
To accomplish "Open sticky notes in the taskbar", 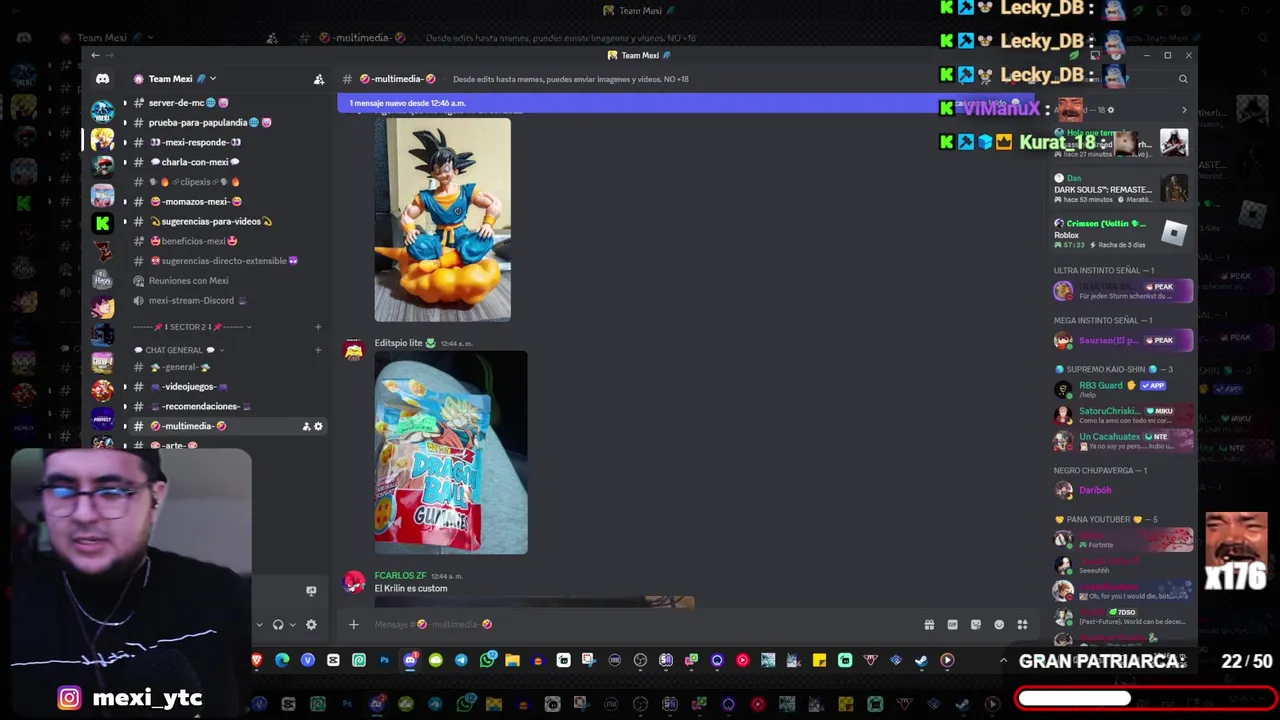I will click(819, 660).
